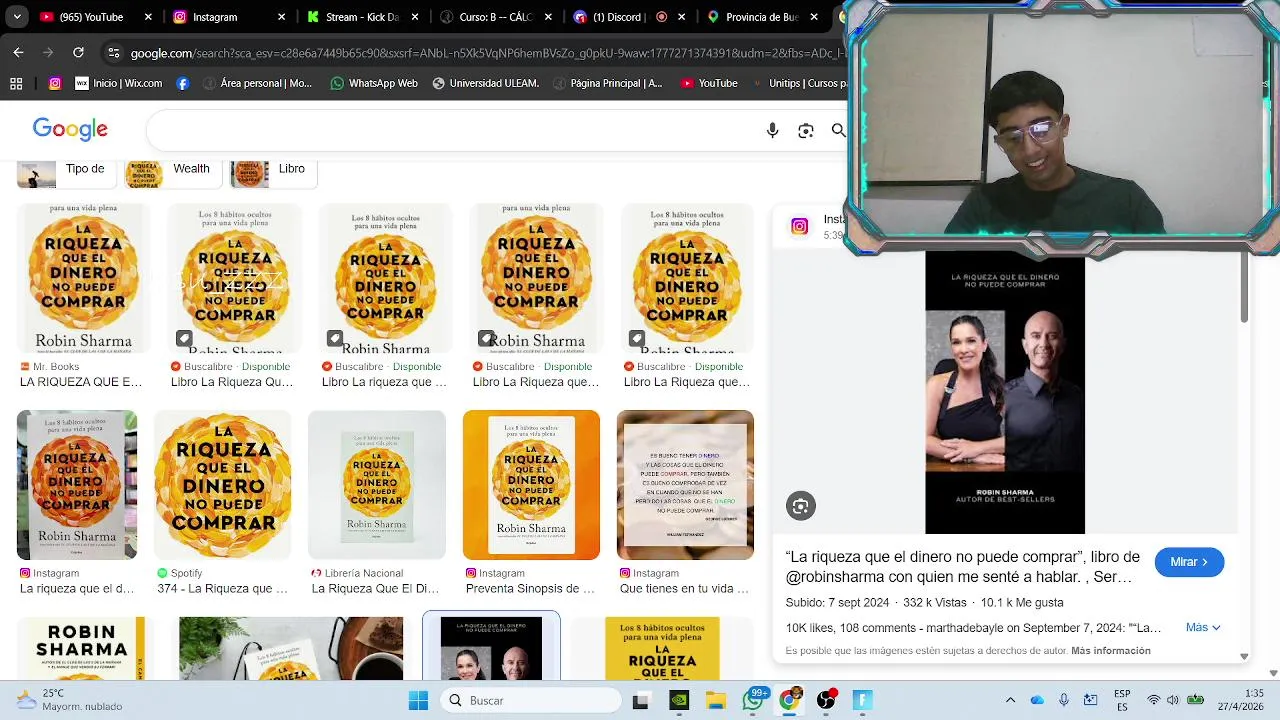The height and width of the screenshot is (720, 1280).
Task: Open the Preventa Sinopsis Instagram image
Action: click(x=531, y=485)
